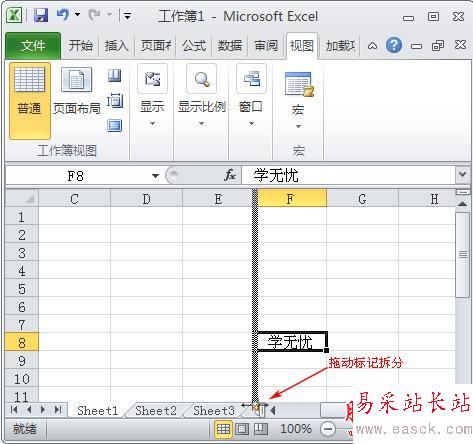
Task: Open the 显示 show group
Action: point(152,95)
